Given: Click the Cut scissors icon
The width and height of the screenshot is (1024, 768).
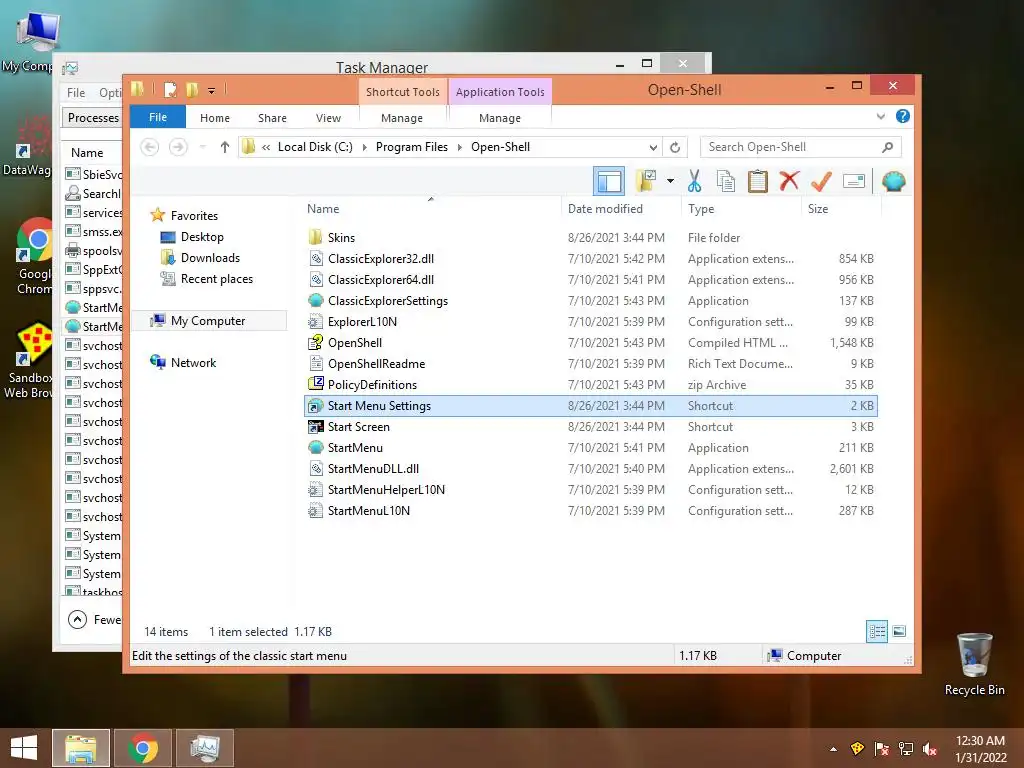Looking at the screenshot, I should click(x=694, y=181).
